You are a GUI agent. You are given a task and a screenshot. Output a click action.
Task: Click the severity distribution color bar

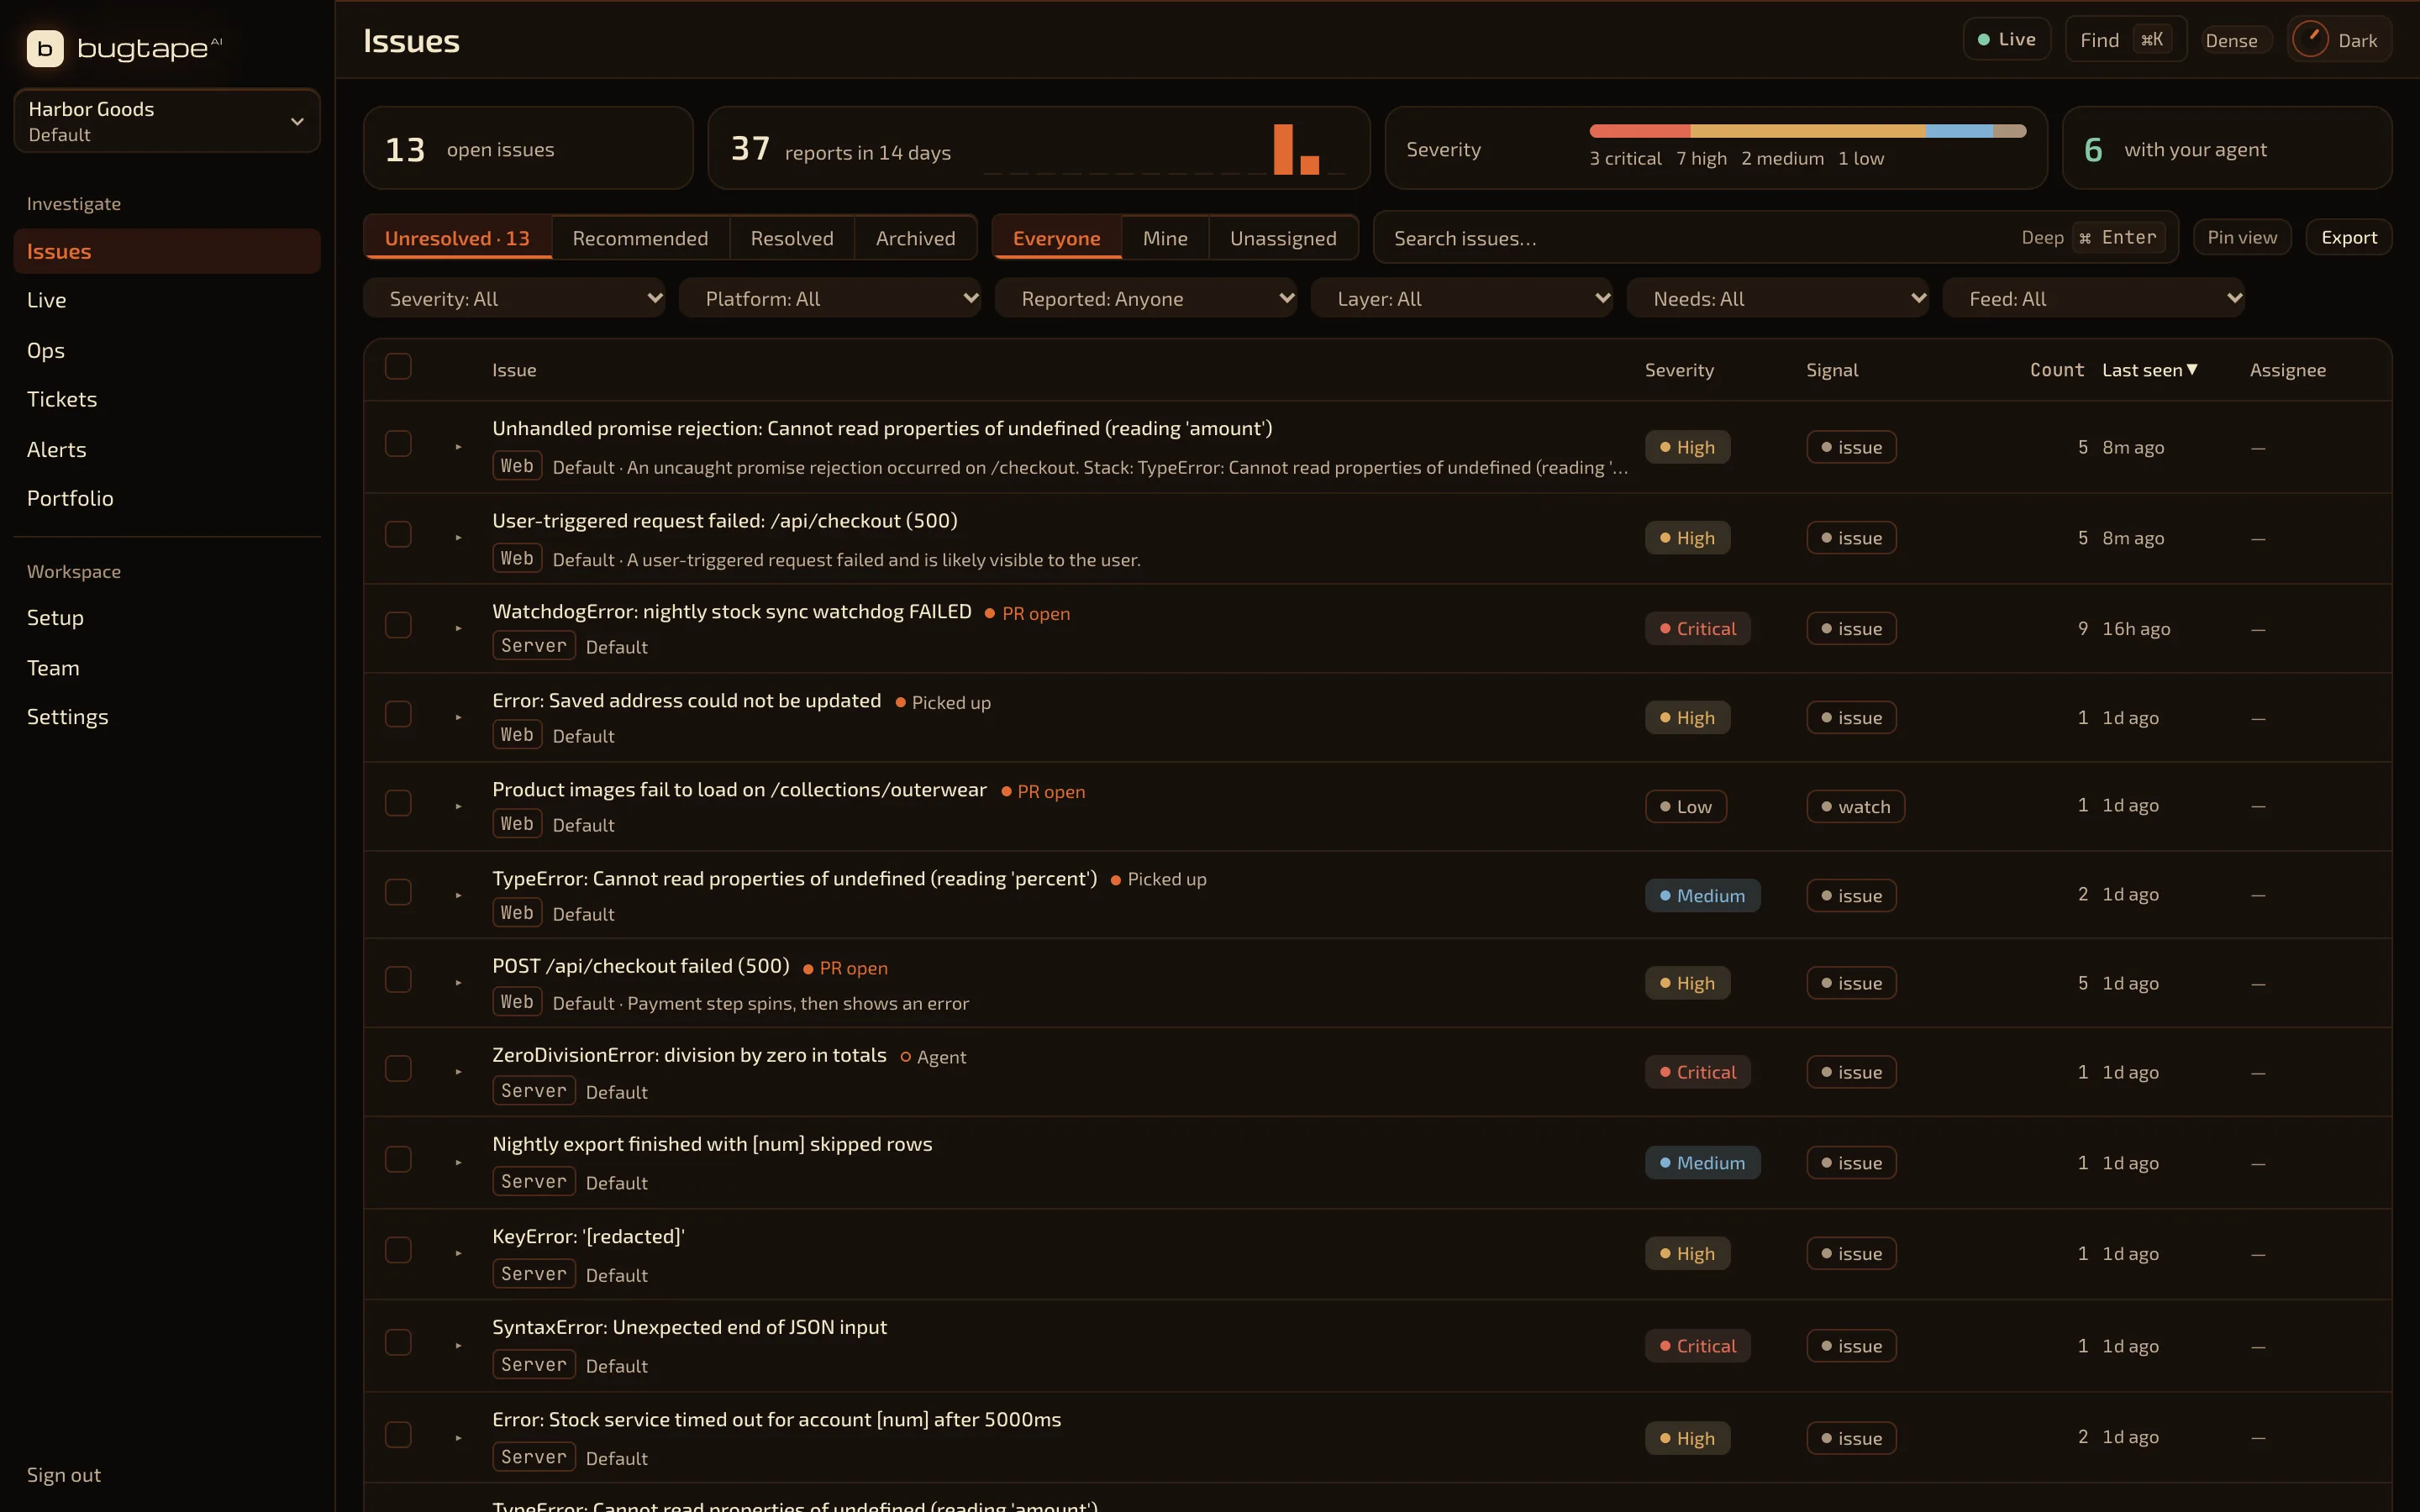[1808, 131]
